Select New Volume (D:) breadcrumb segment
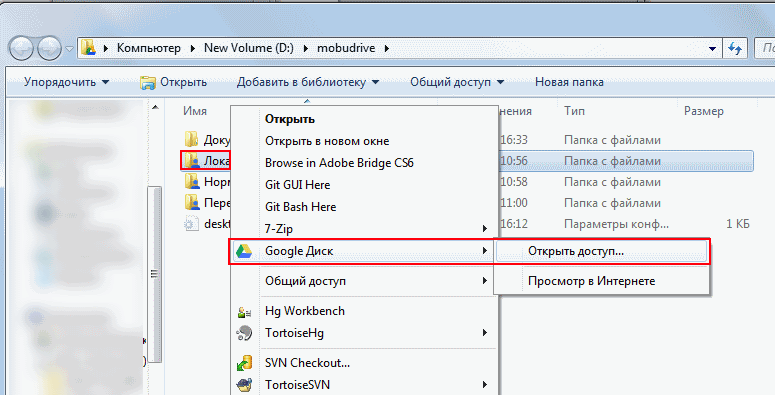The image size is (775, 395). click(249, 48)
